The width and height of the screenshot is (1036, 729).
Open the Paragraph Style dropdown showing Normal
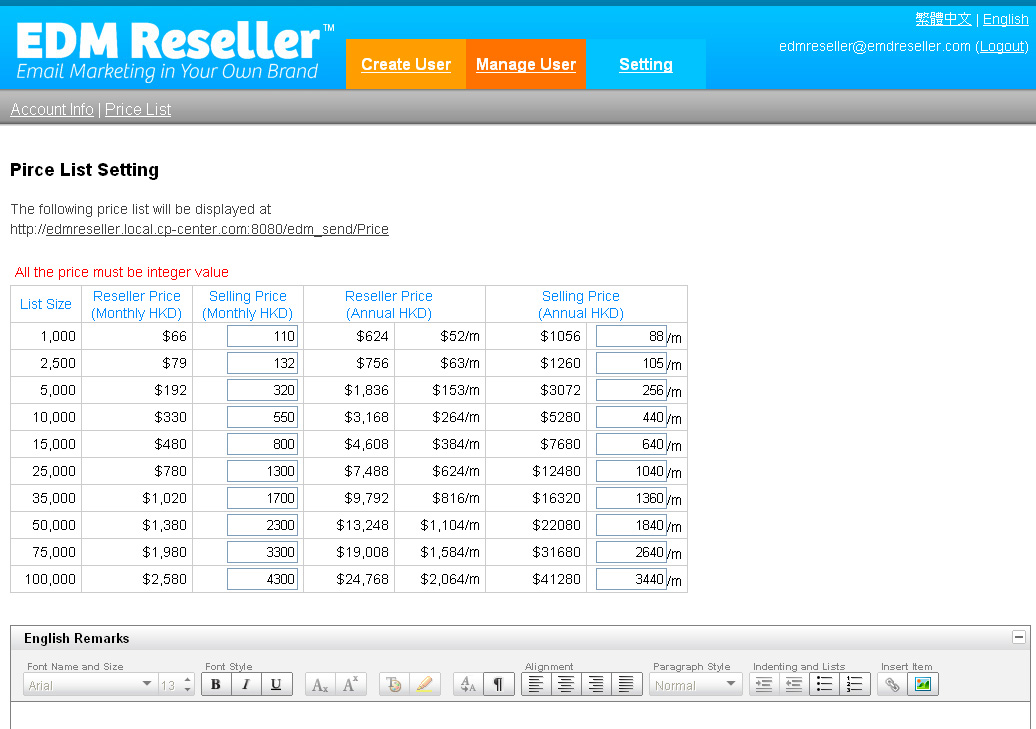click(696, 685)
